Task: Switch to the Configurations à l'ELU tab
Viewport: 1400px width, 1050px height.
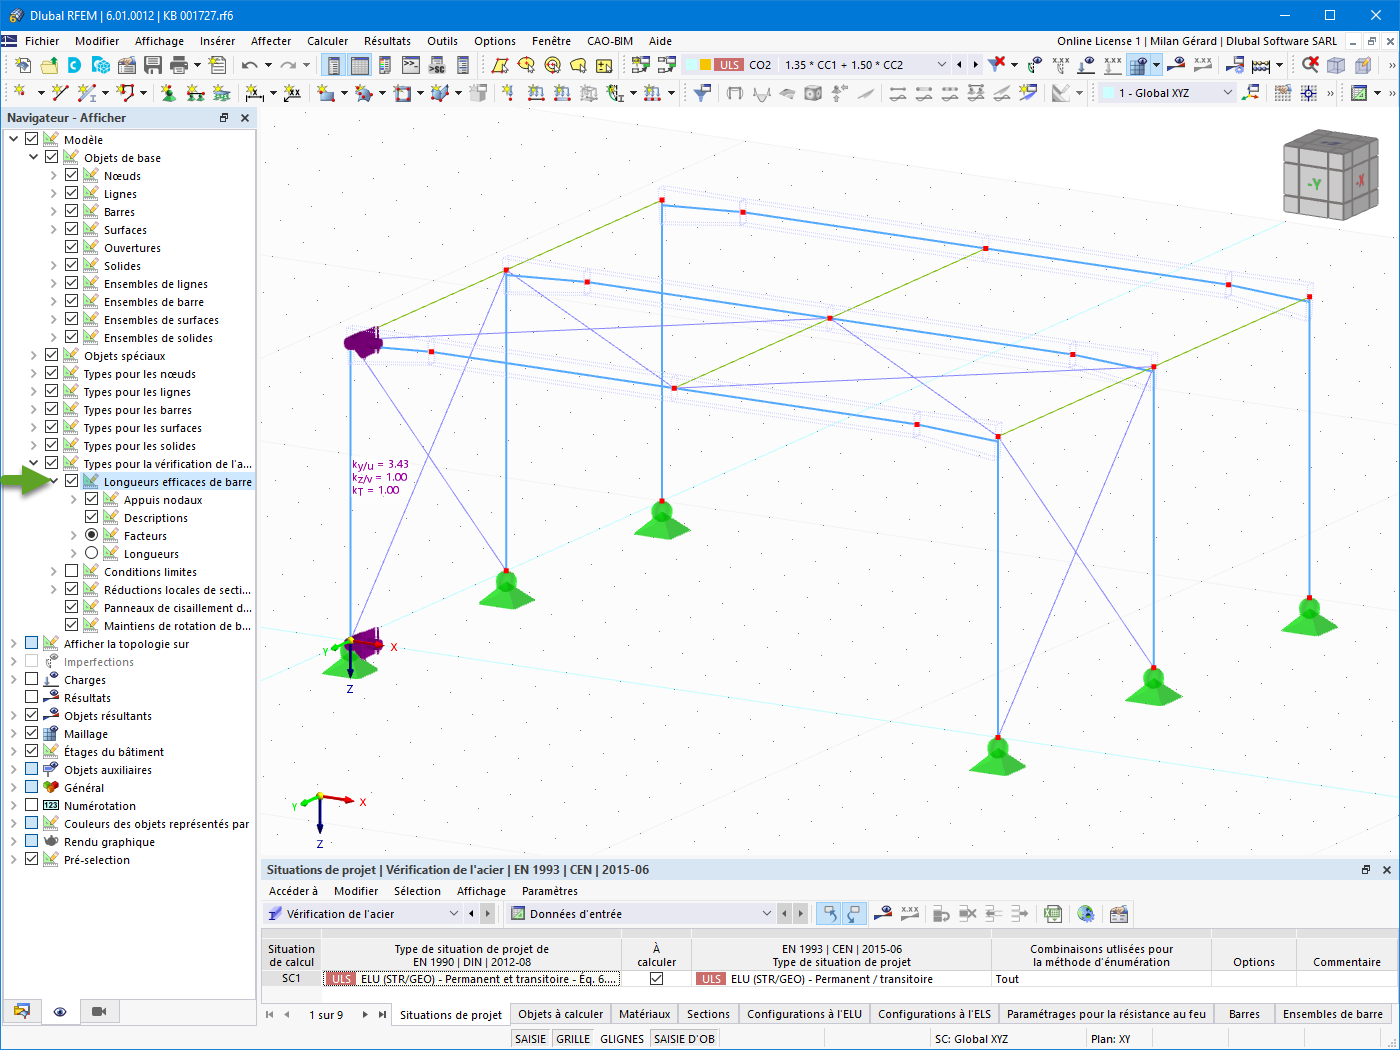Action: (x=805, y=1014)
